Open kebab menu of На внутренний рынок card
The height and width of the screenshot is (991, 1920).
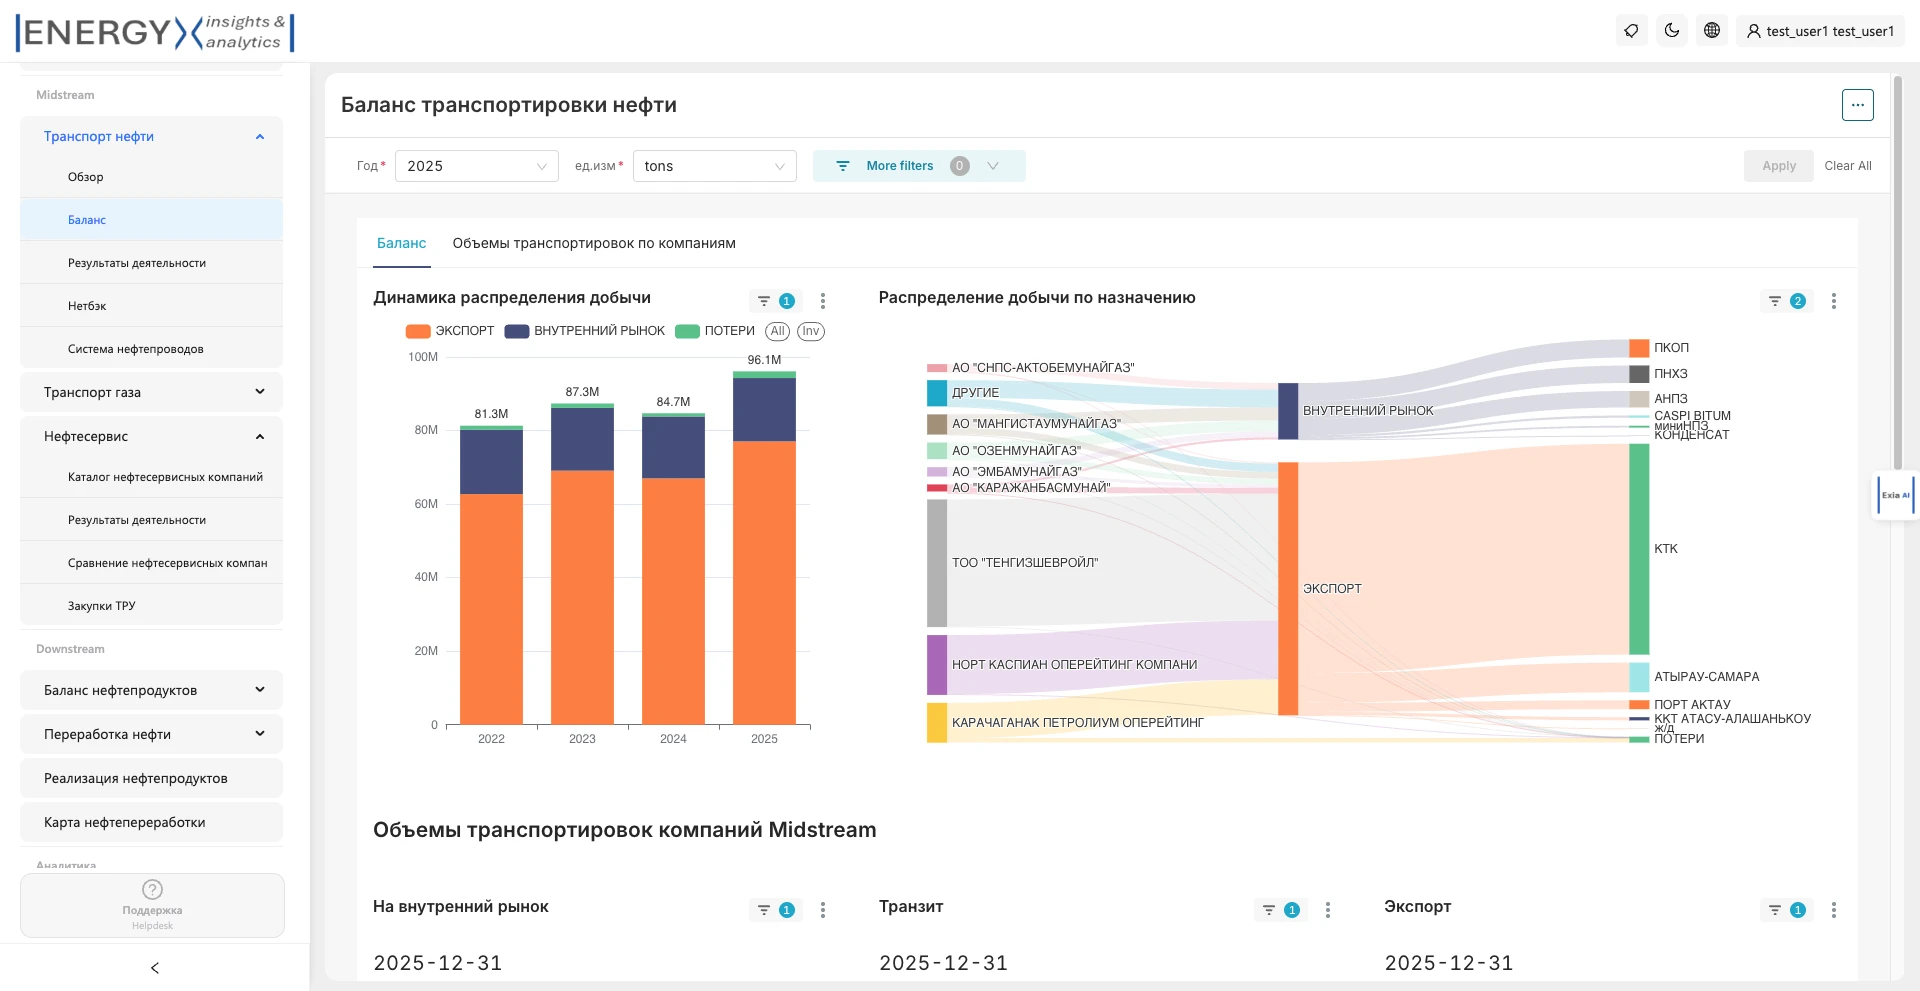tap(823, 910)
